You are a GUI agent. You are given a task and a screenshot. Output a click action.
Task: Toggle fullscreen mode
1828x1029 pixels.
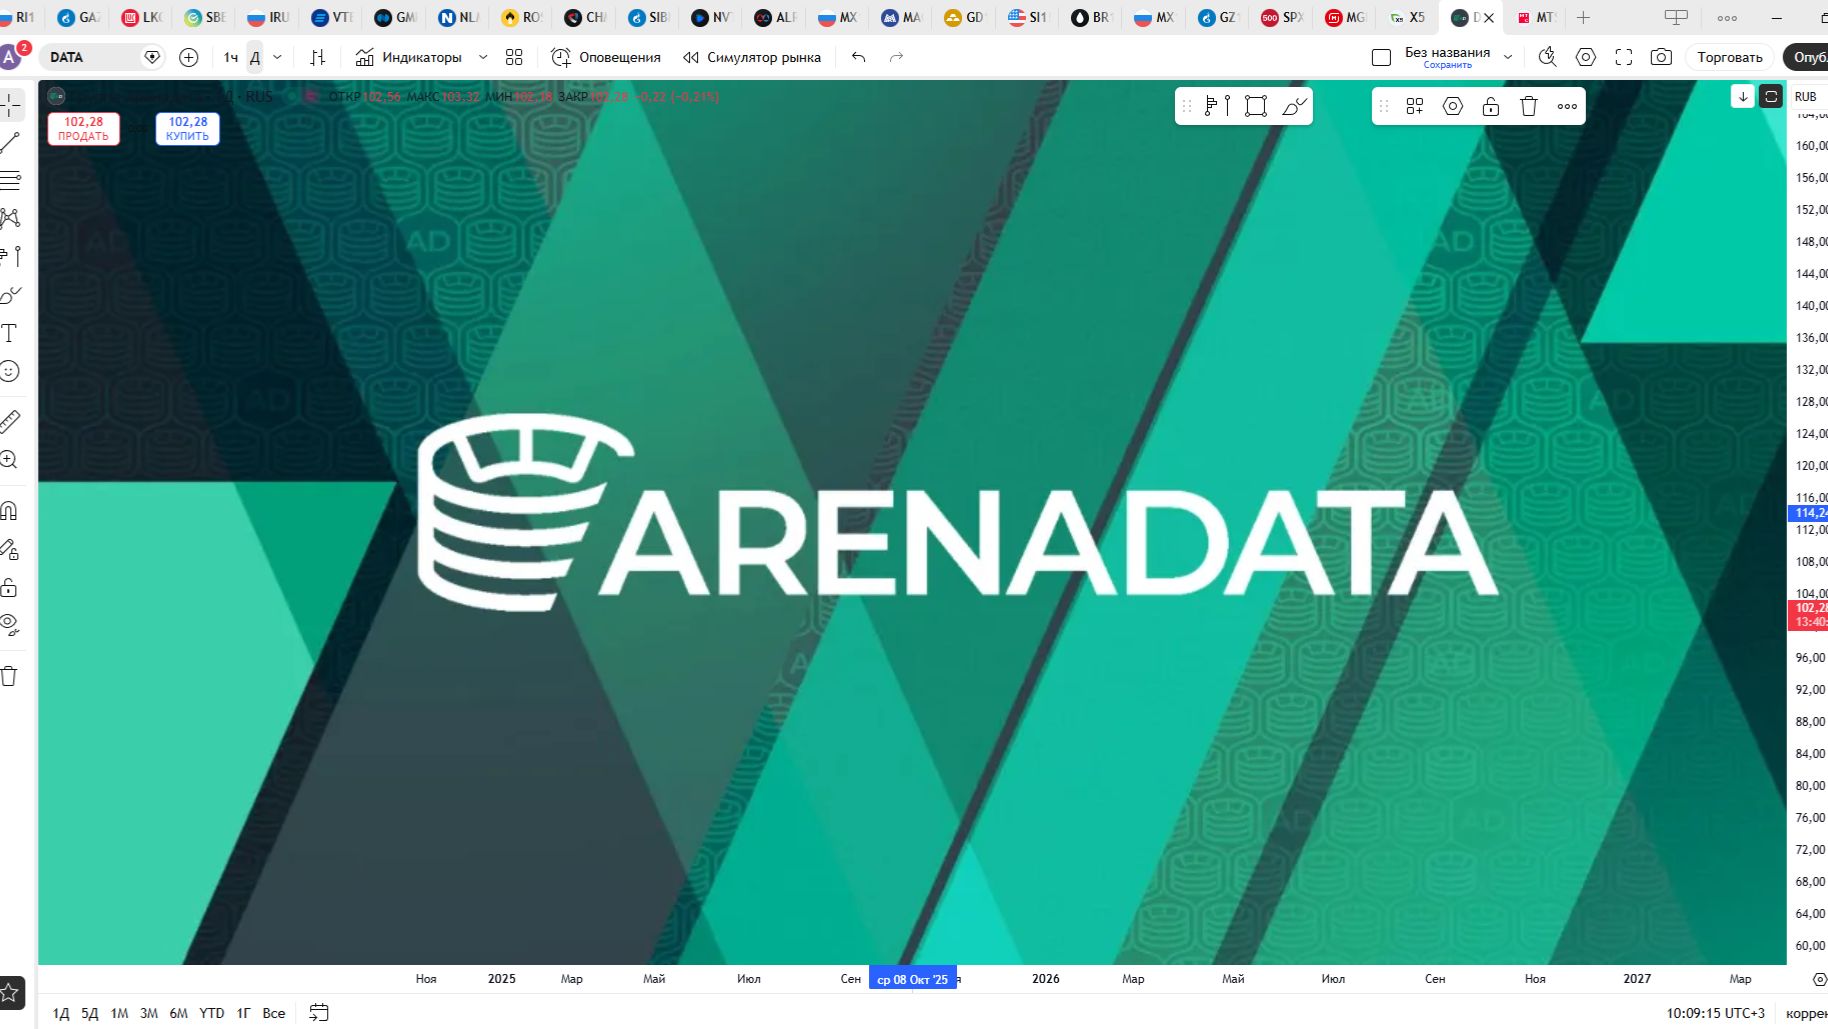coord(1624,57)
